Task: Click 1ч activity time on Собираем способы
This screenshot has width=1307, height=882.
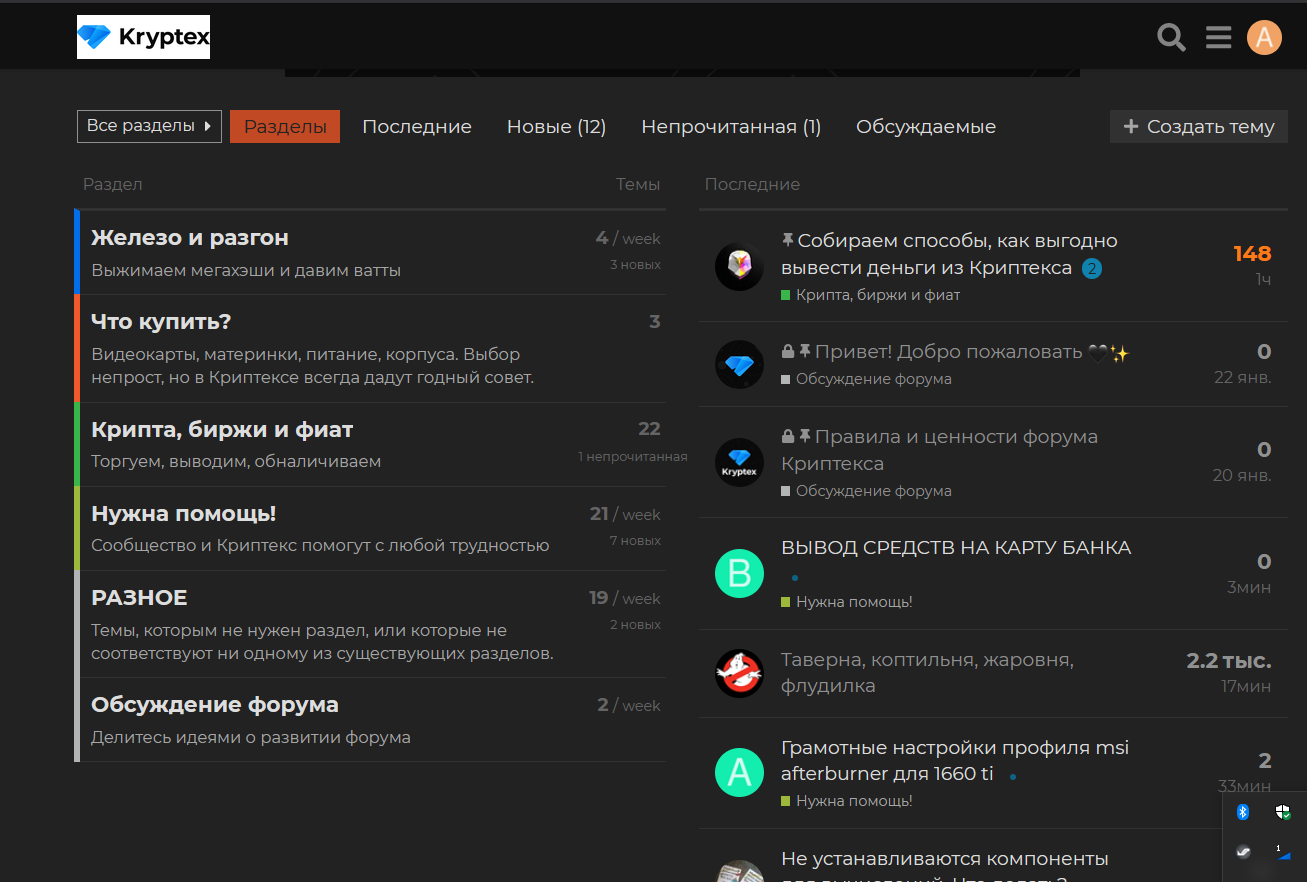Action: [1263, 280]
